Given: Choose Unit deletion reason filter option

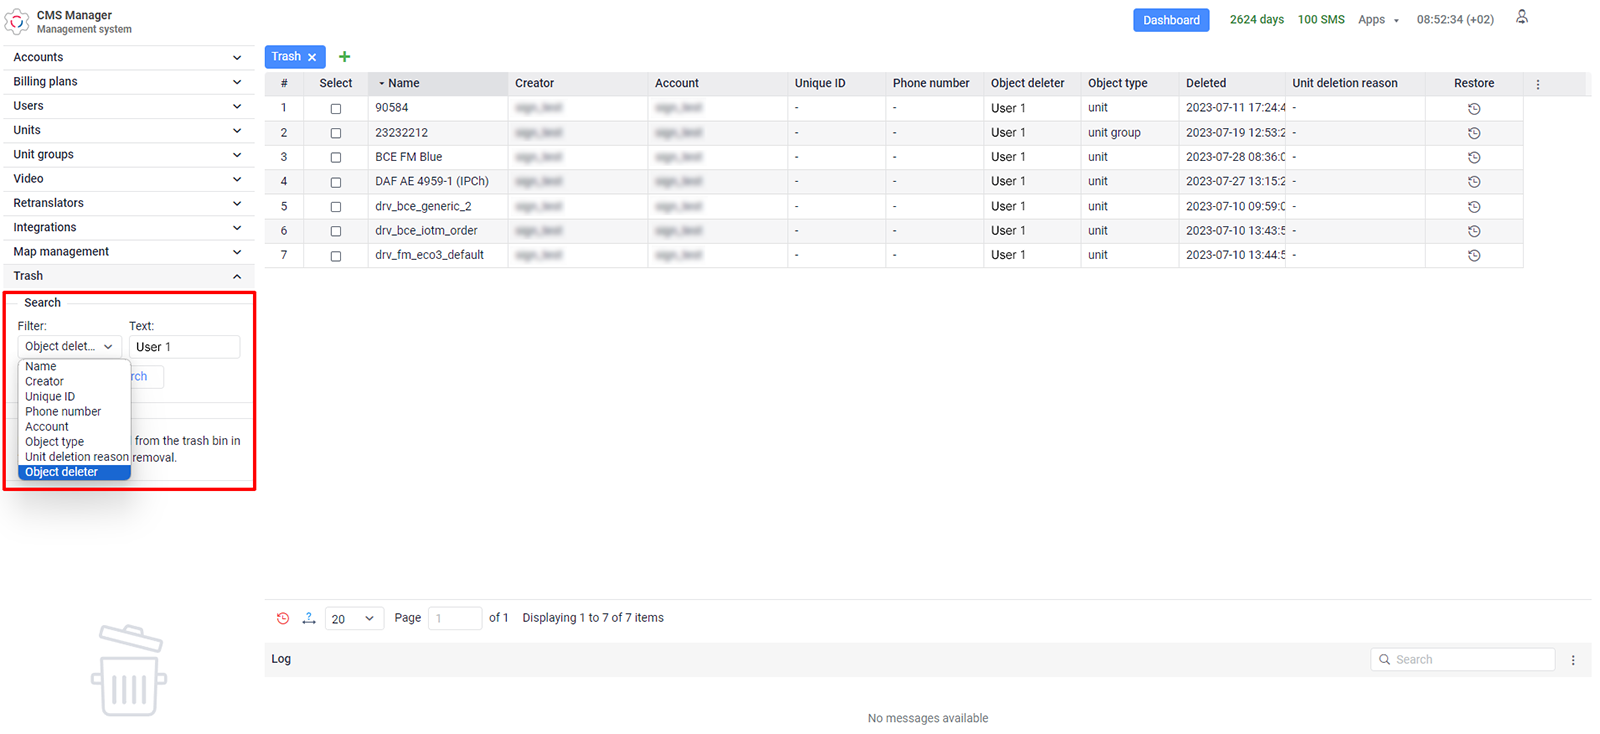Looking at the screenshot, I should [x=74, y=457].
